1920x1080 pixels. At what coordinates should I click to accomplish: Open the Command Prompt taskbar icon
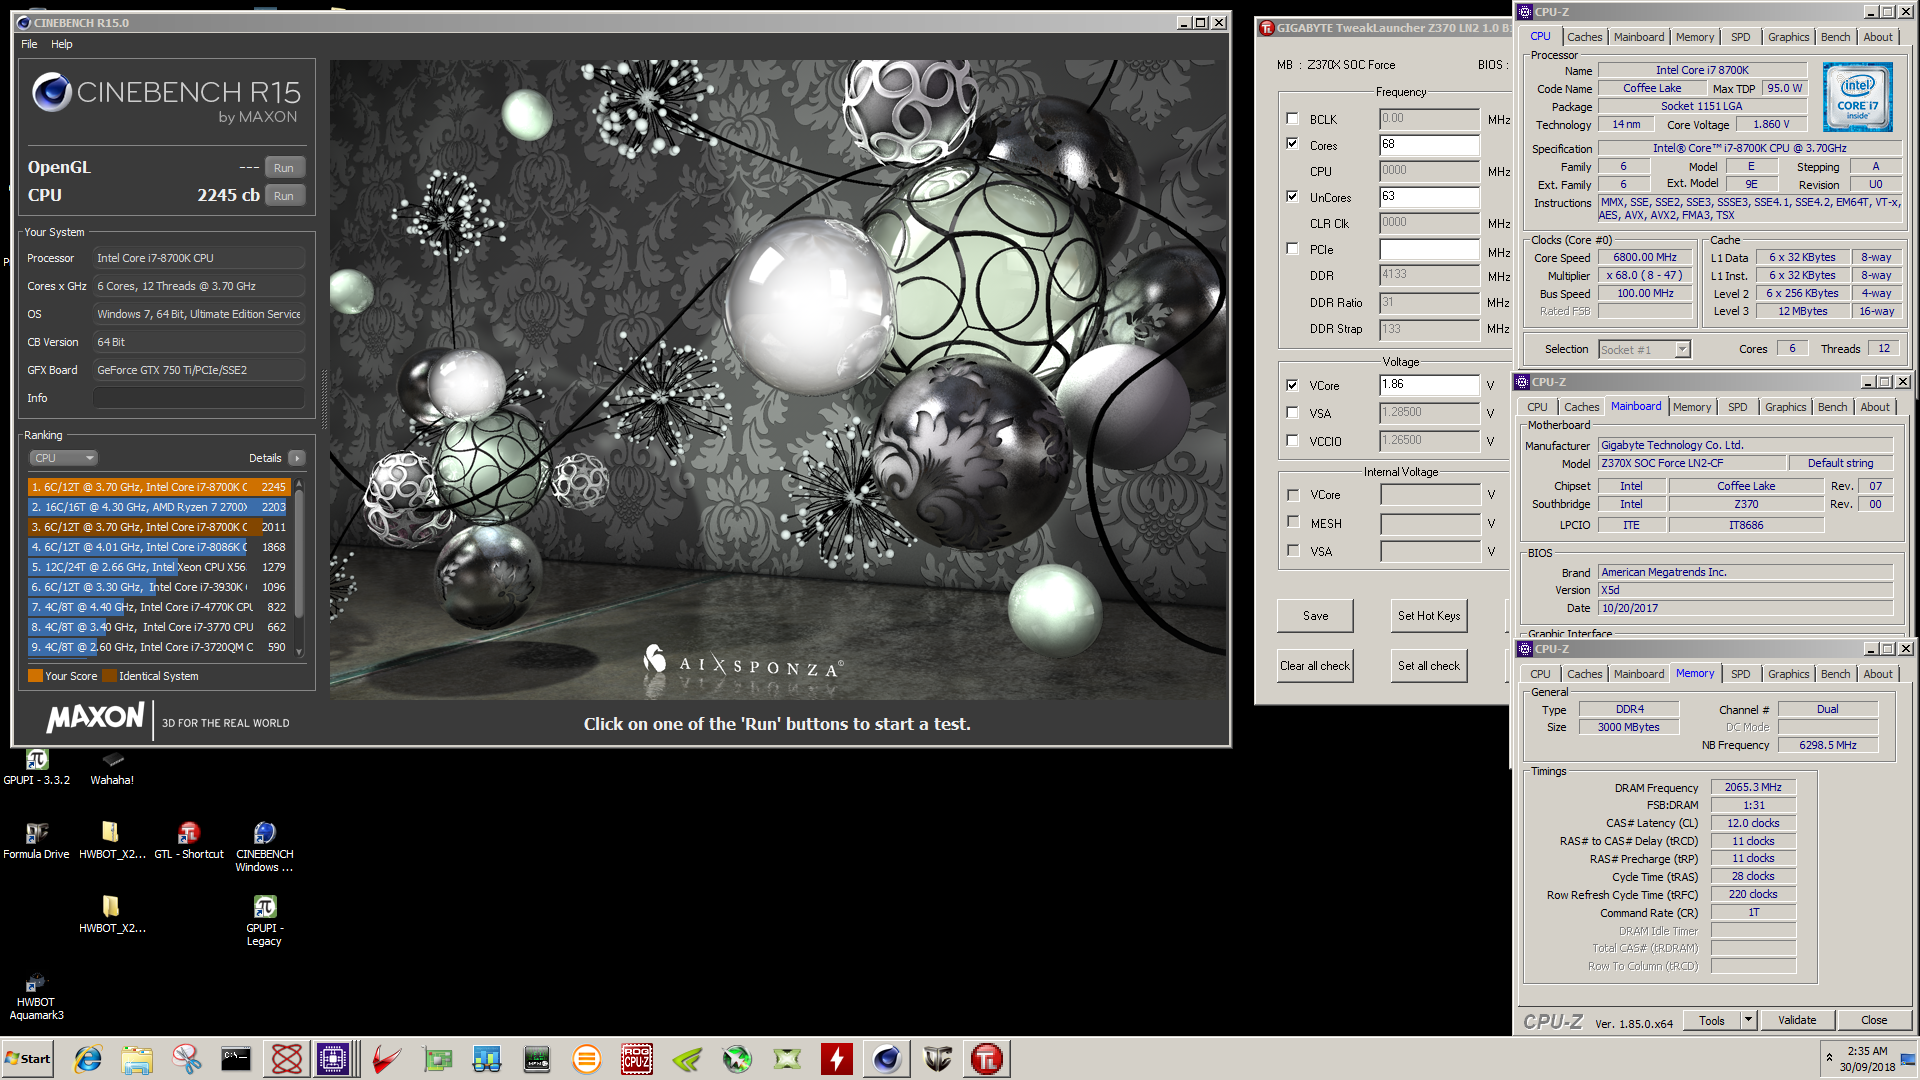pyautogui.click(x=237, y=1059)
